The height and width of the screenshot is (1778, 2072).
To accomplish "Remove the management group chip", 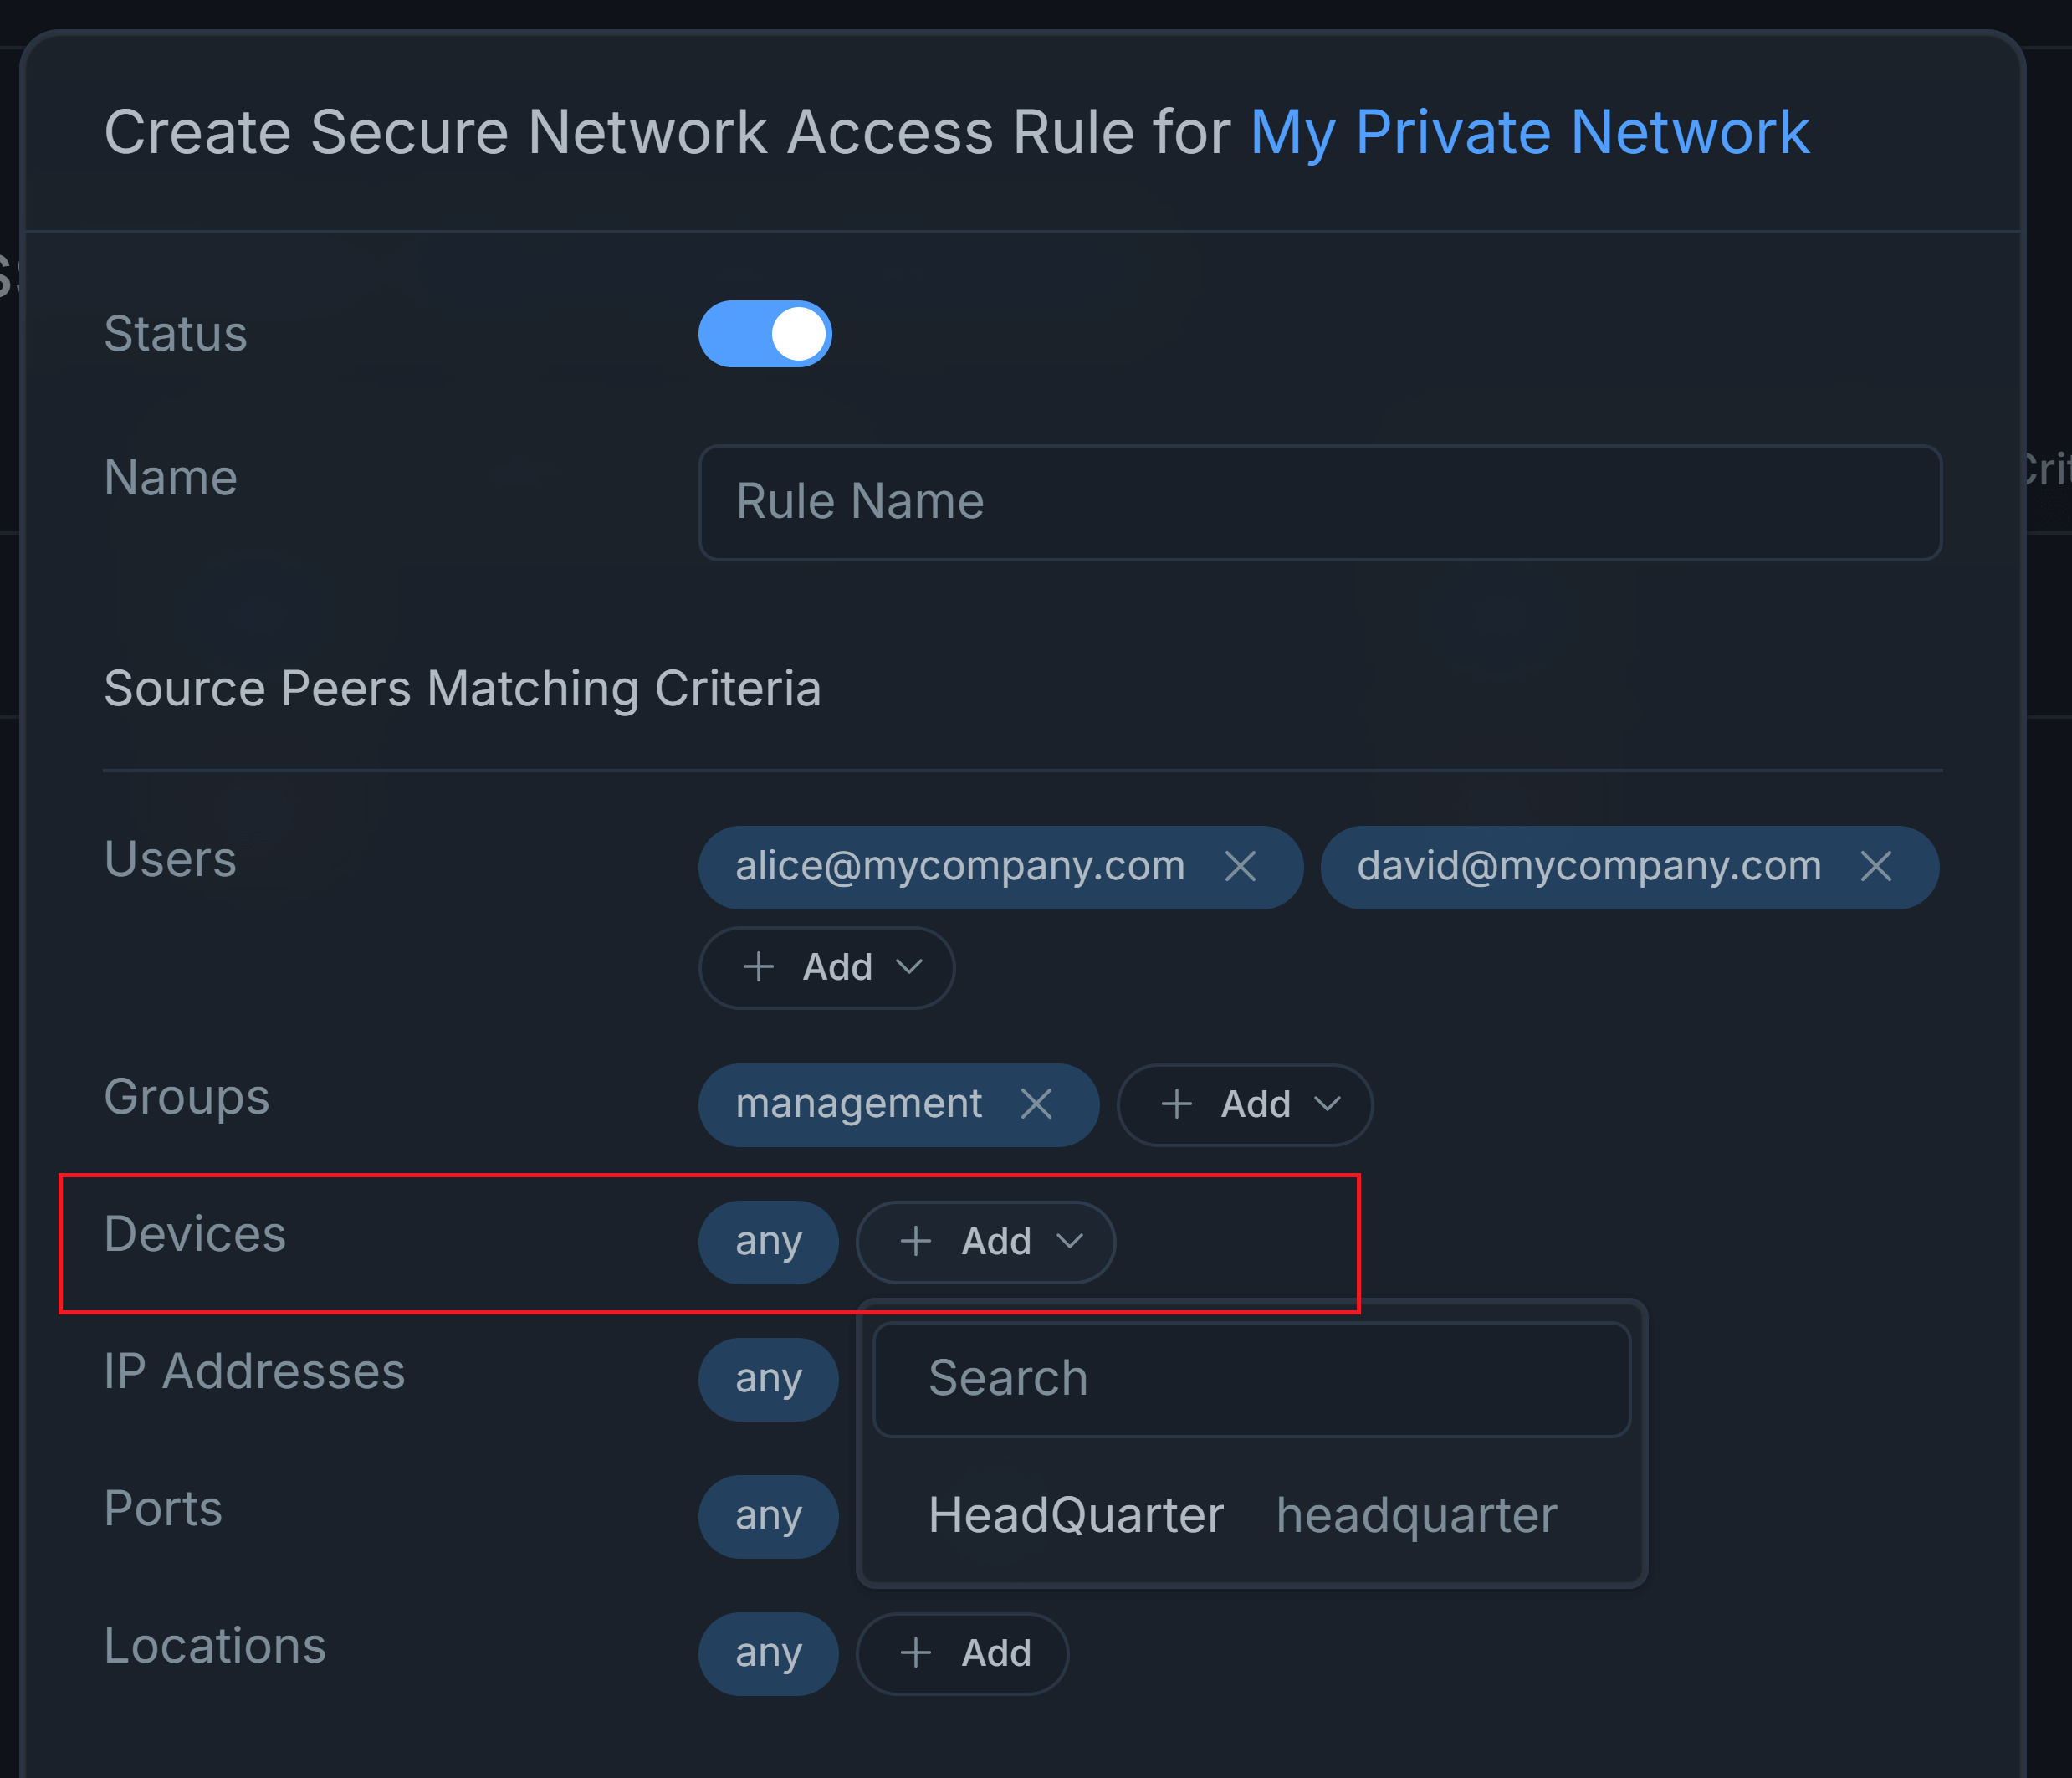I will tap(1036, 1104).
